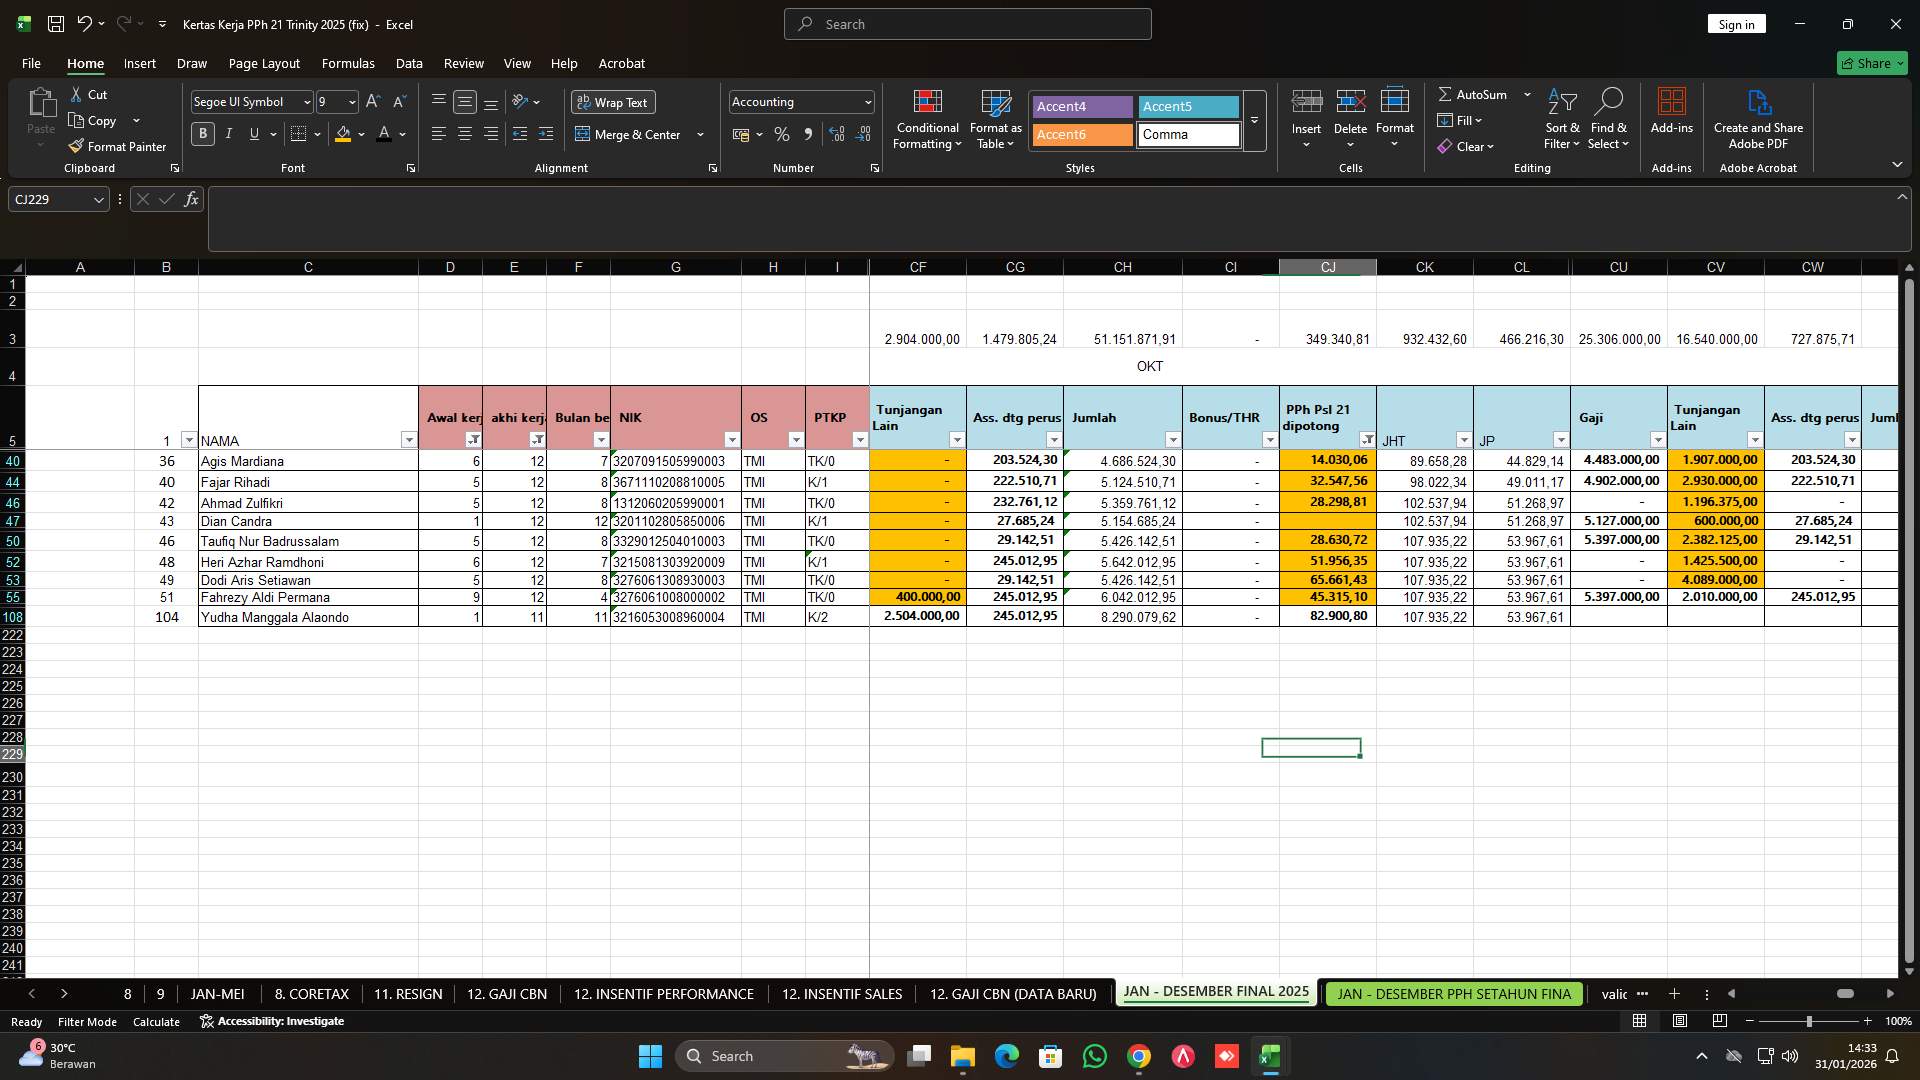Click the Sign in button

coord(1736,23)
